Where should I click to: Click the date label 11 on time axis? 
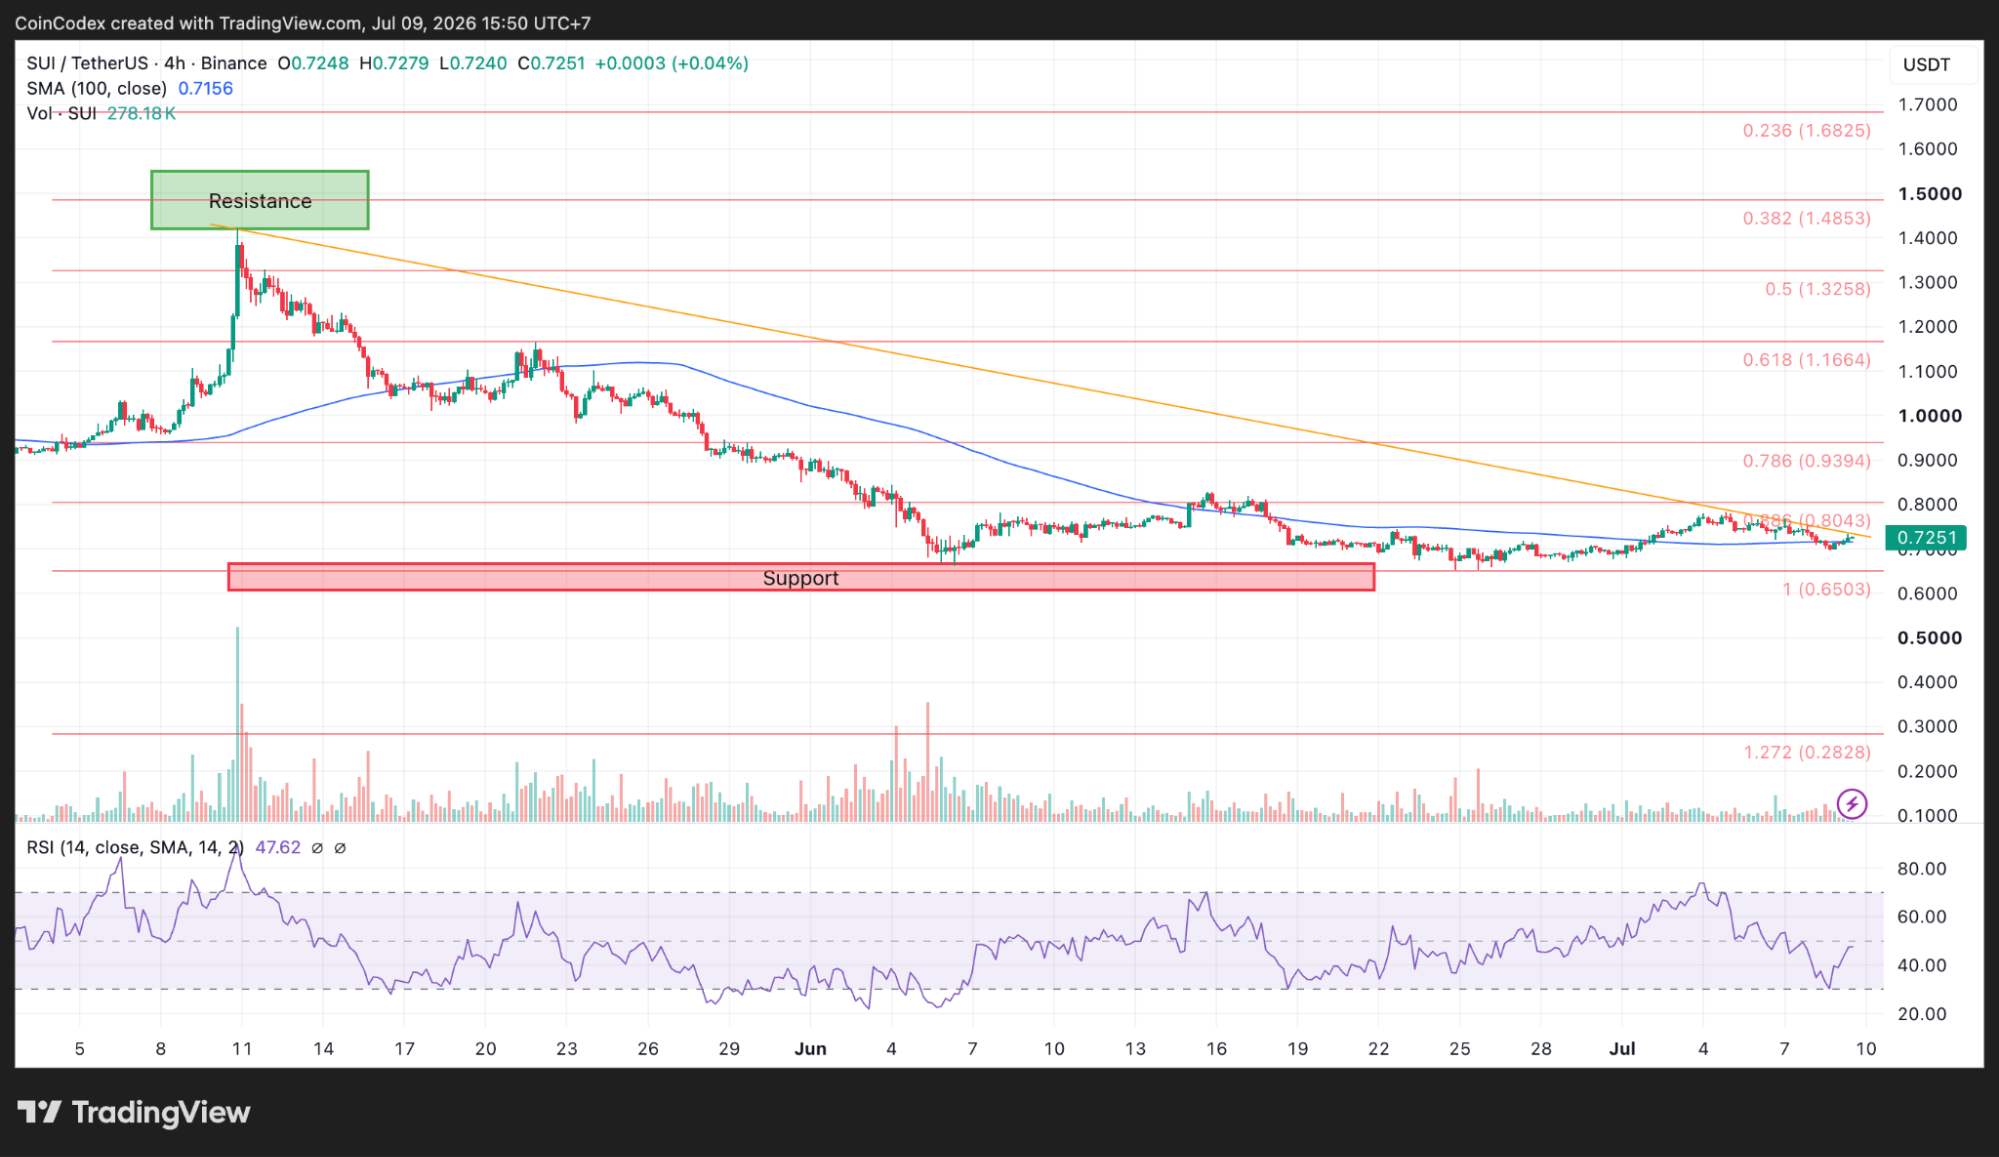(241, 1049)
